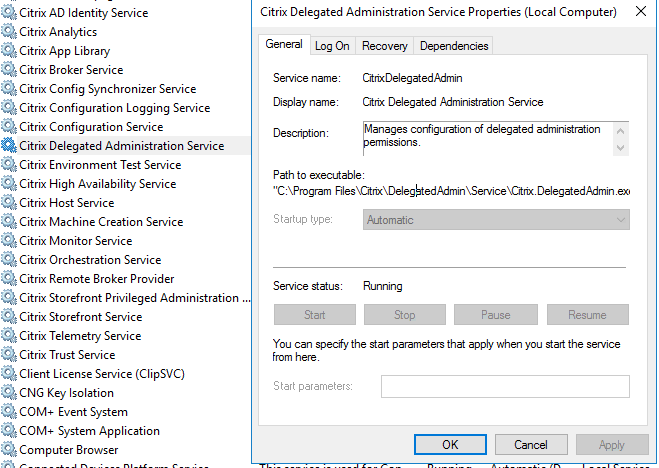Click the Citrix Trust Service gear icon
The width and height of the screenshot is (659, 468).
[9, 355]
